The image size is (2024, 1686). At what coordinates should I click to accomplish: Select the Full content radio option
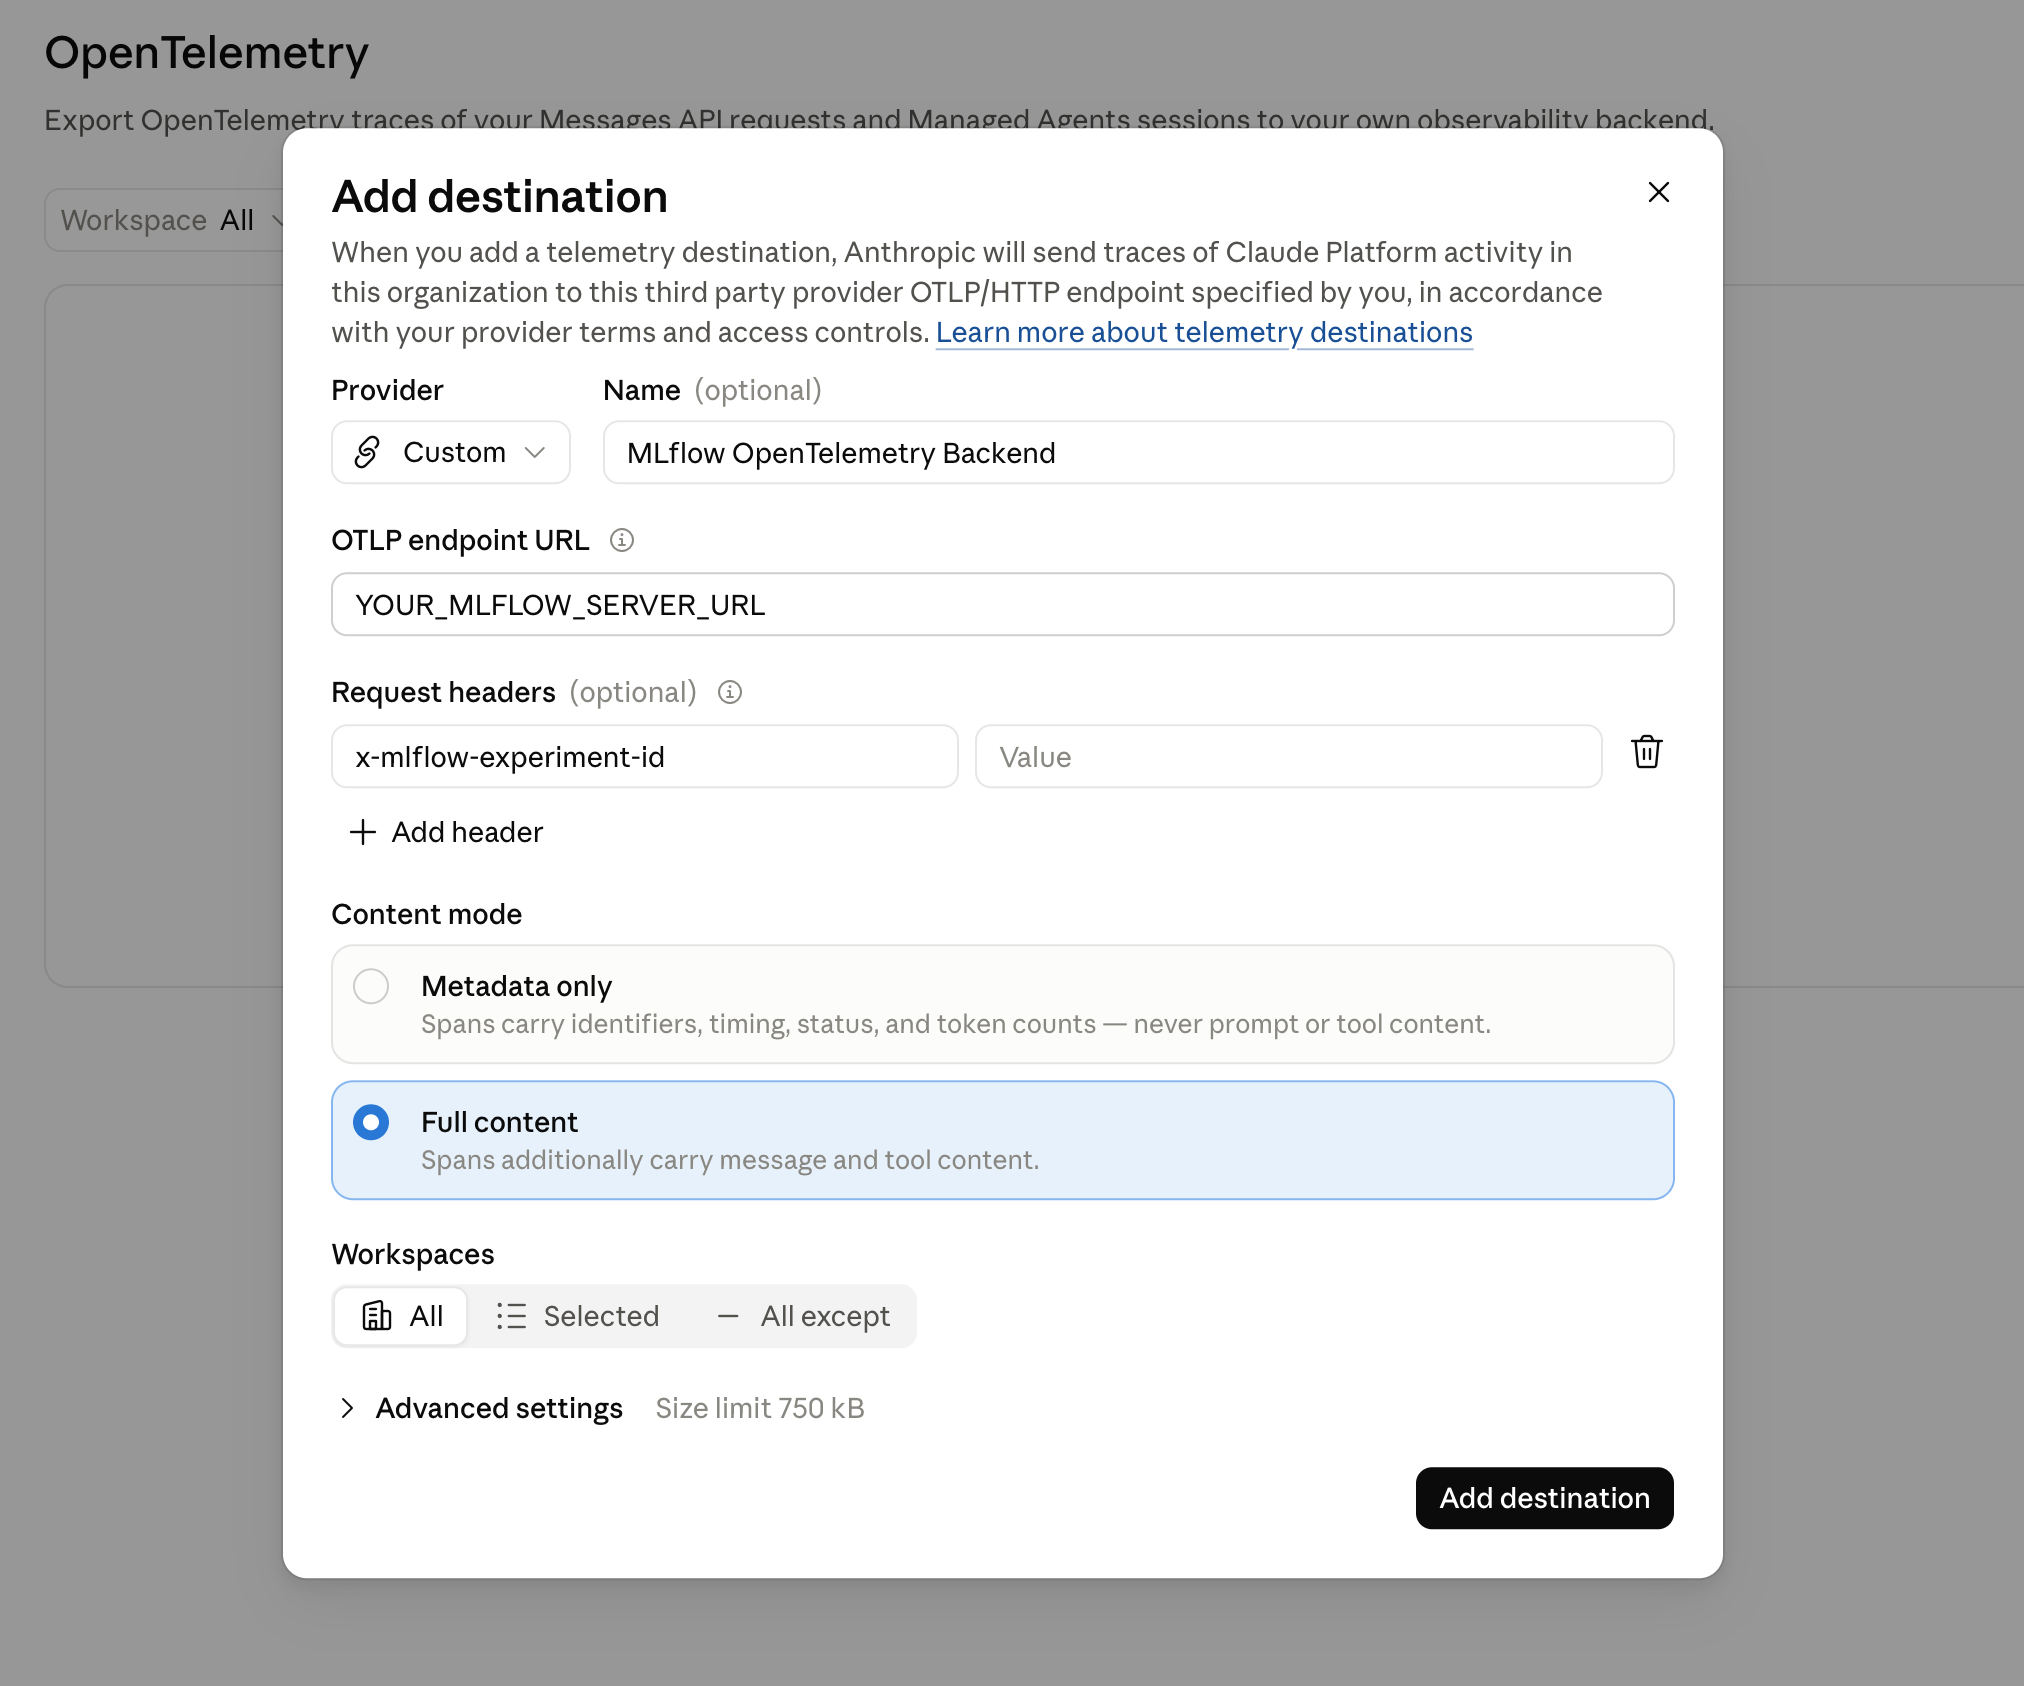[x=371, y=1122]
